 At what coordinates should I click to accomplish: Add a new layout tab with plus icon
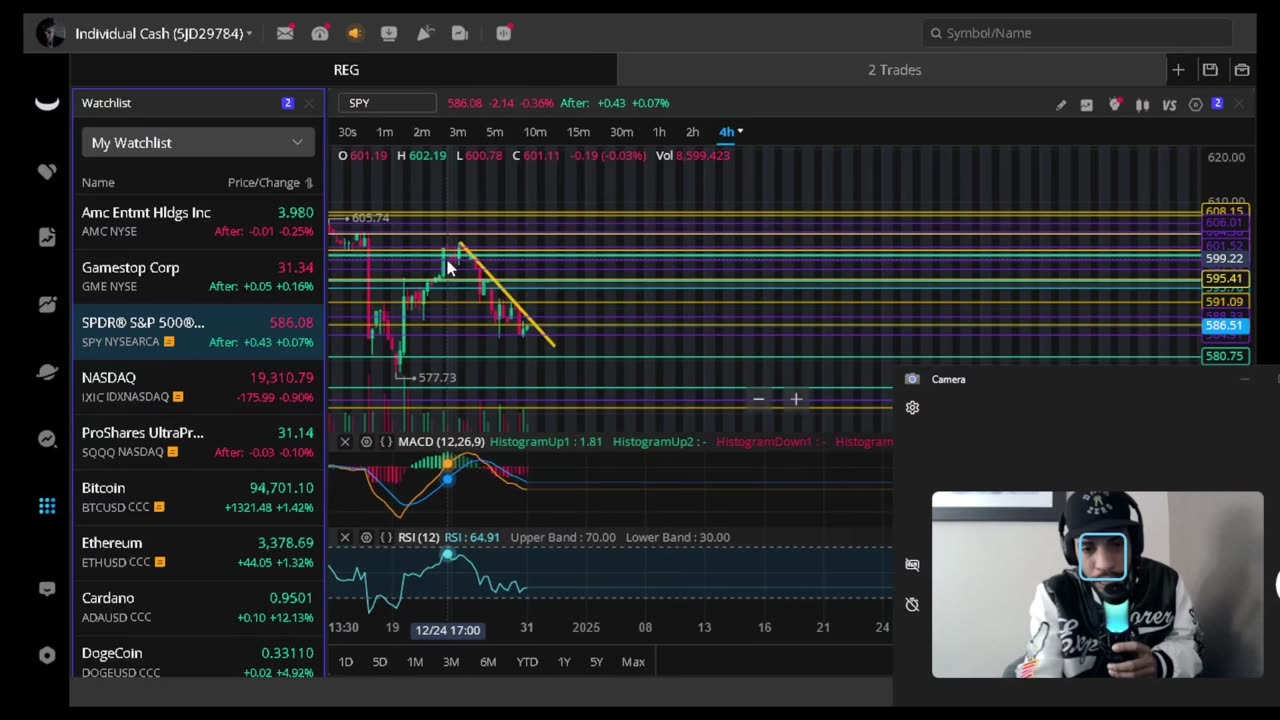(1178, 70)
